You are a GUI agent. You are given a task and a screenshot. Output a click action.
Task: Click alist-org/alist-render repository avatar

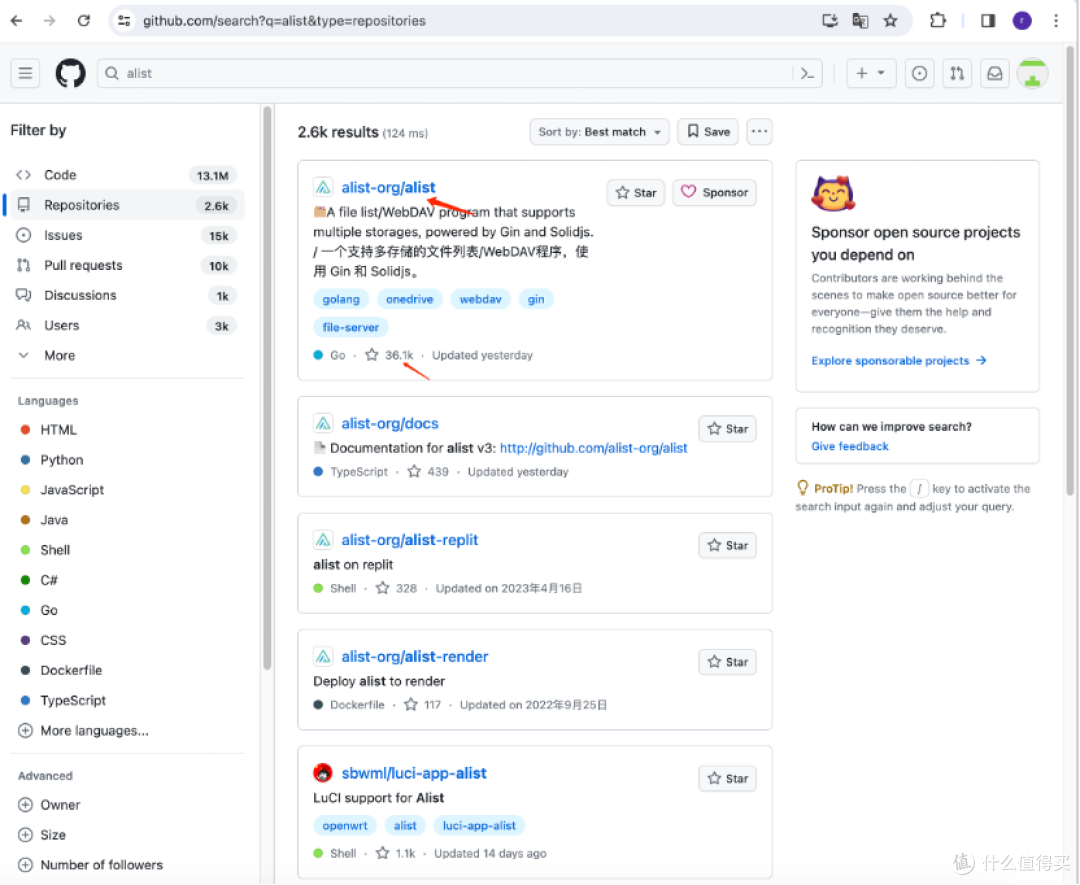(322, 656)
